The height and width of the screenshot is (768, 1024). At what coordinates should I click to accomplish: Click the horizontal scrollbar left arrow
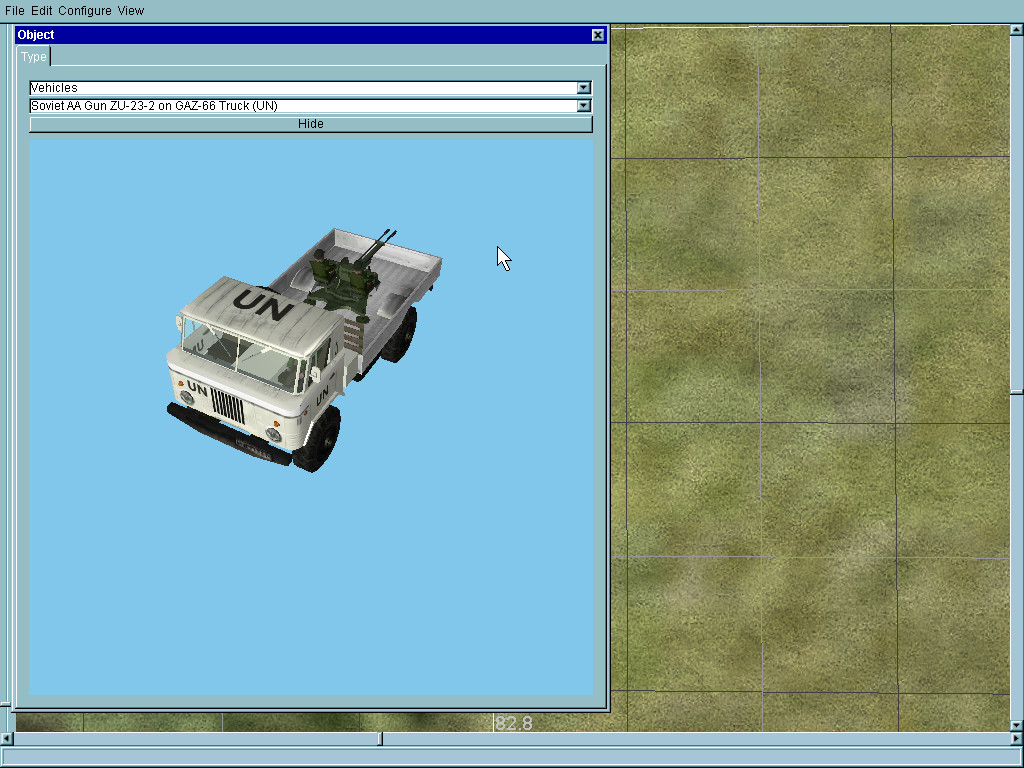6,739
